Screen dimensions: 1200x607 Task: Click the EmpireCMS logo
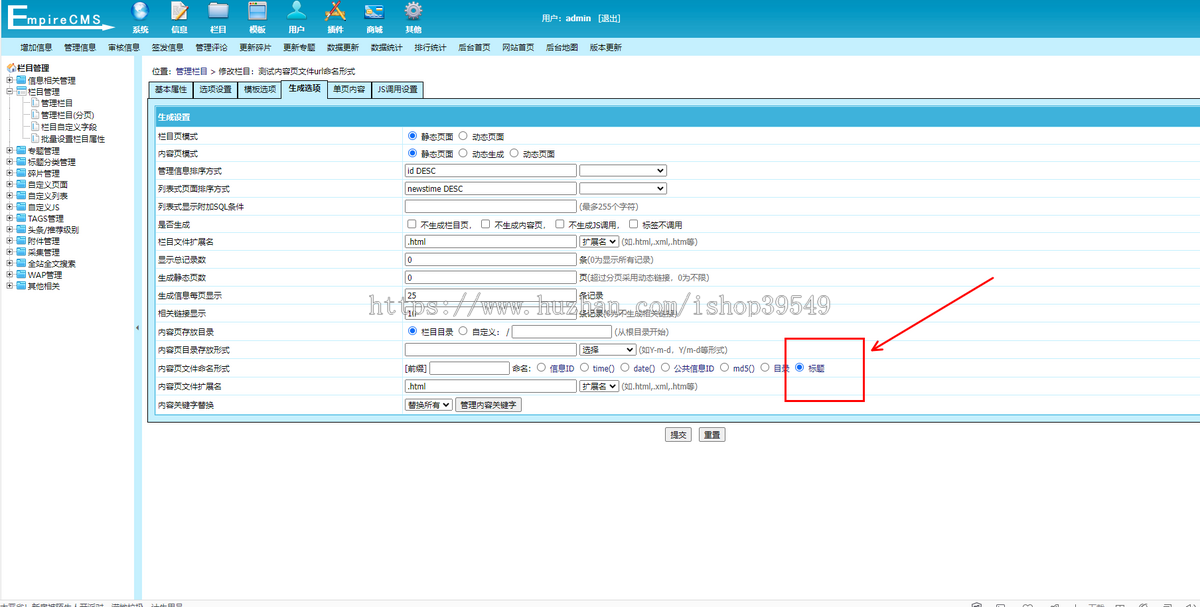pos(61,19)
